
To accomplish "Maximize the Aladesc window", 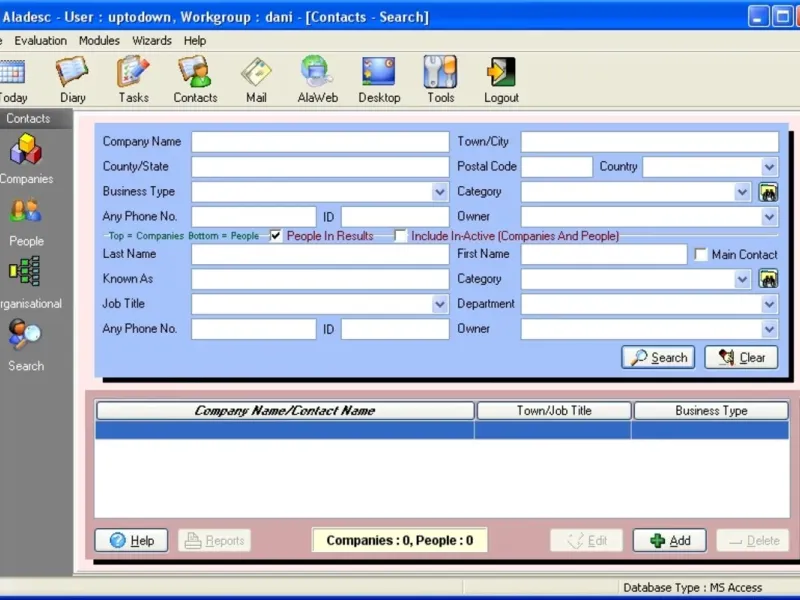I will (x=782, y=16).
